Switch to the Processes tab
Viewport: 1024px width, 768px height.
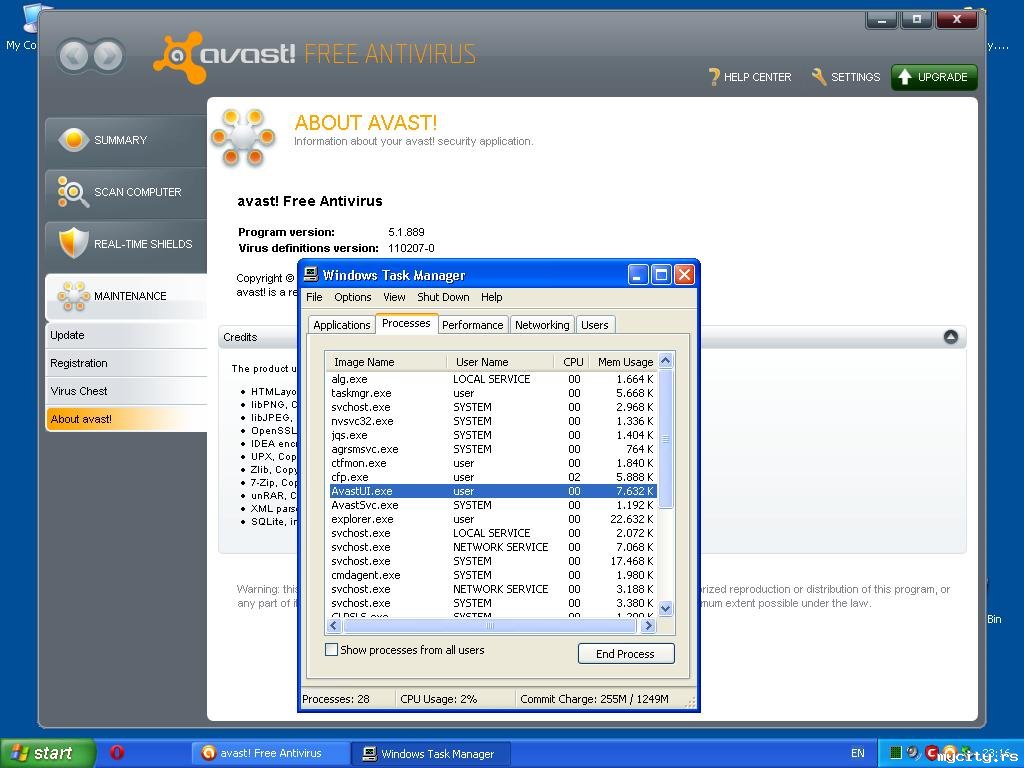tap(406, 323)
